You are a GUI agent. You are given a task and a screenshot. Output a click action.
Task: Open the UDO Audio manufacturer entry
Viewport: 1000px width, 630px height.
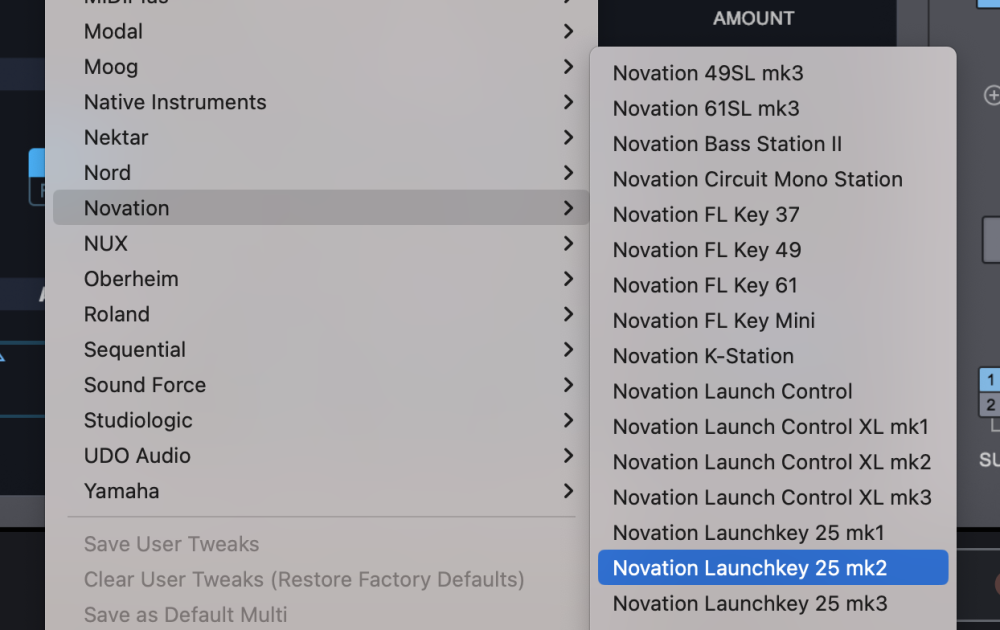137,456
